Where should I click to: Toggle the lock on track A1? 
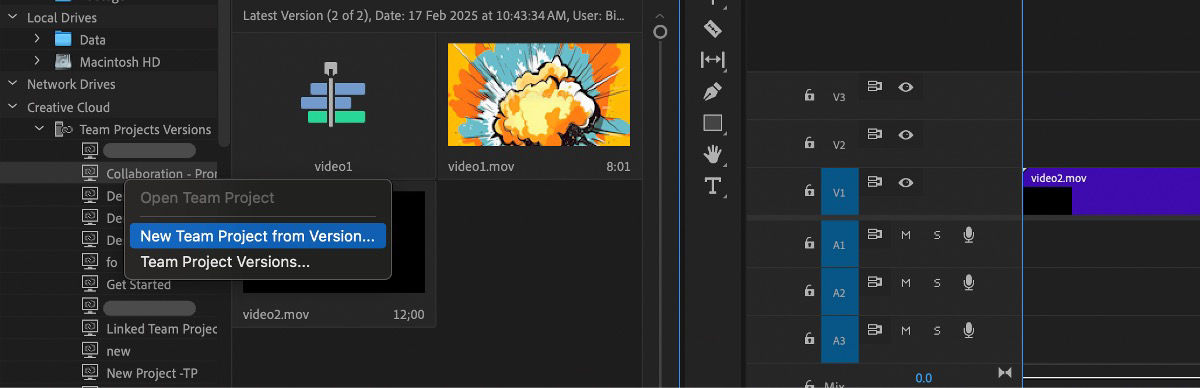point(809,243)
